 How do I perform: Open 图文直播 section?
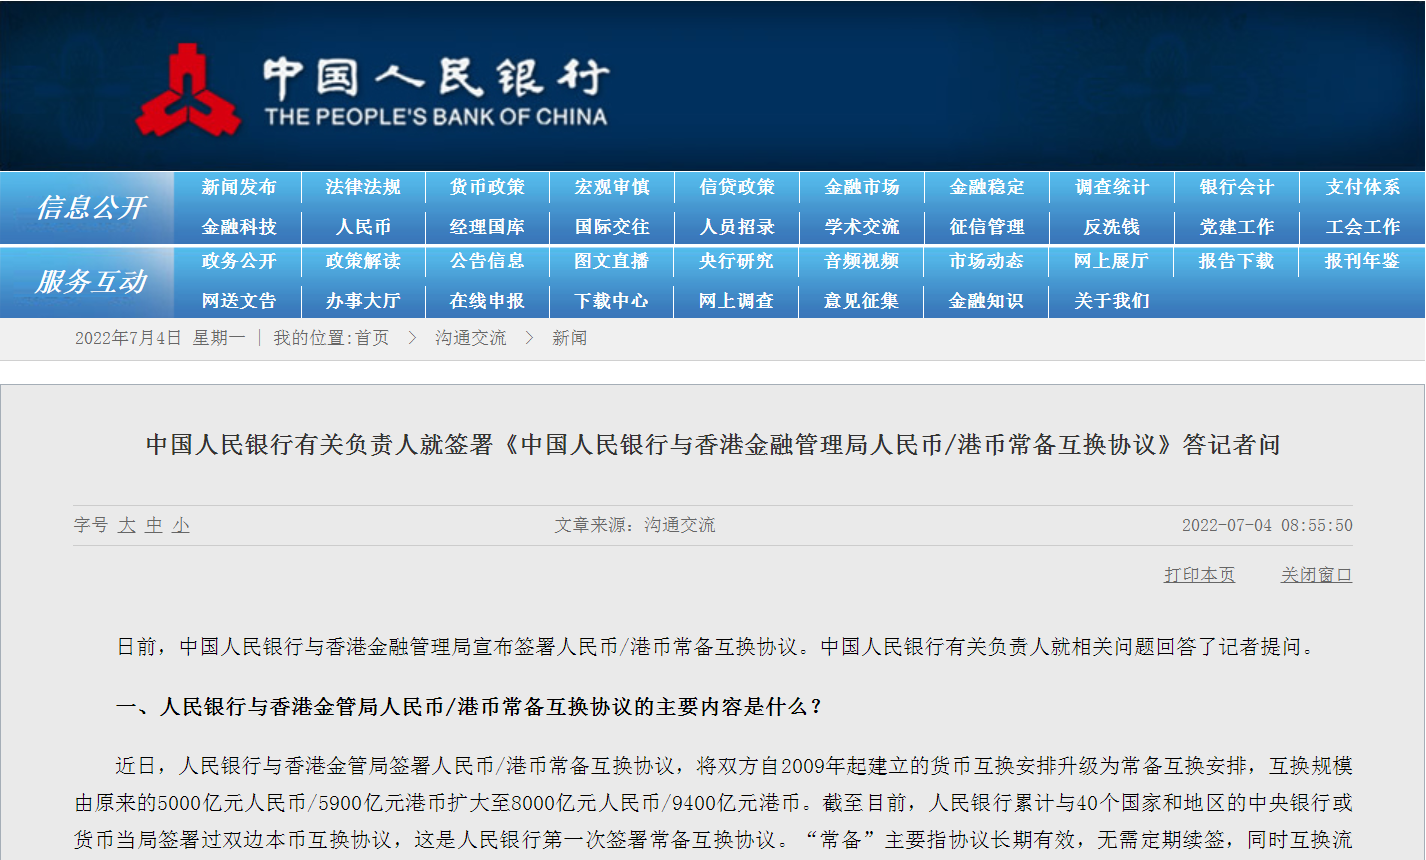point(611,262)
